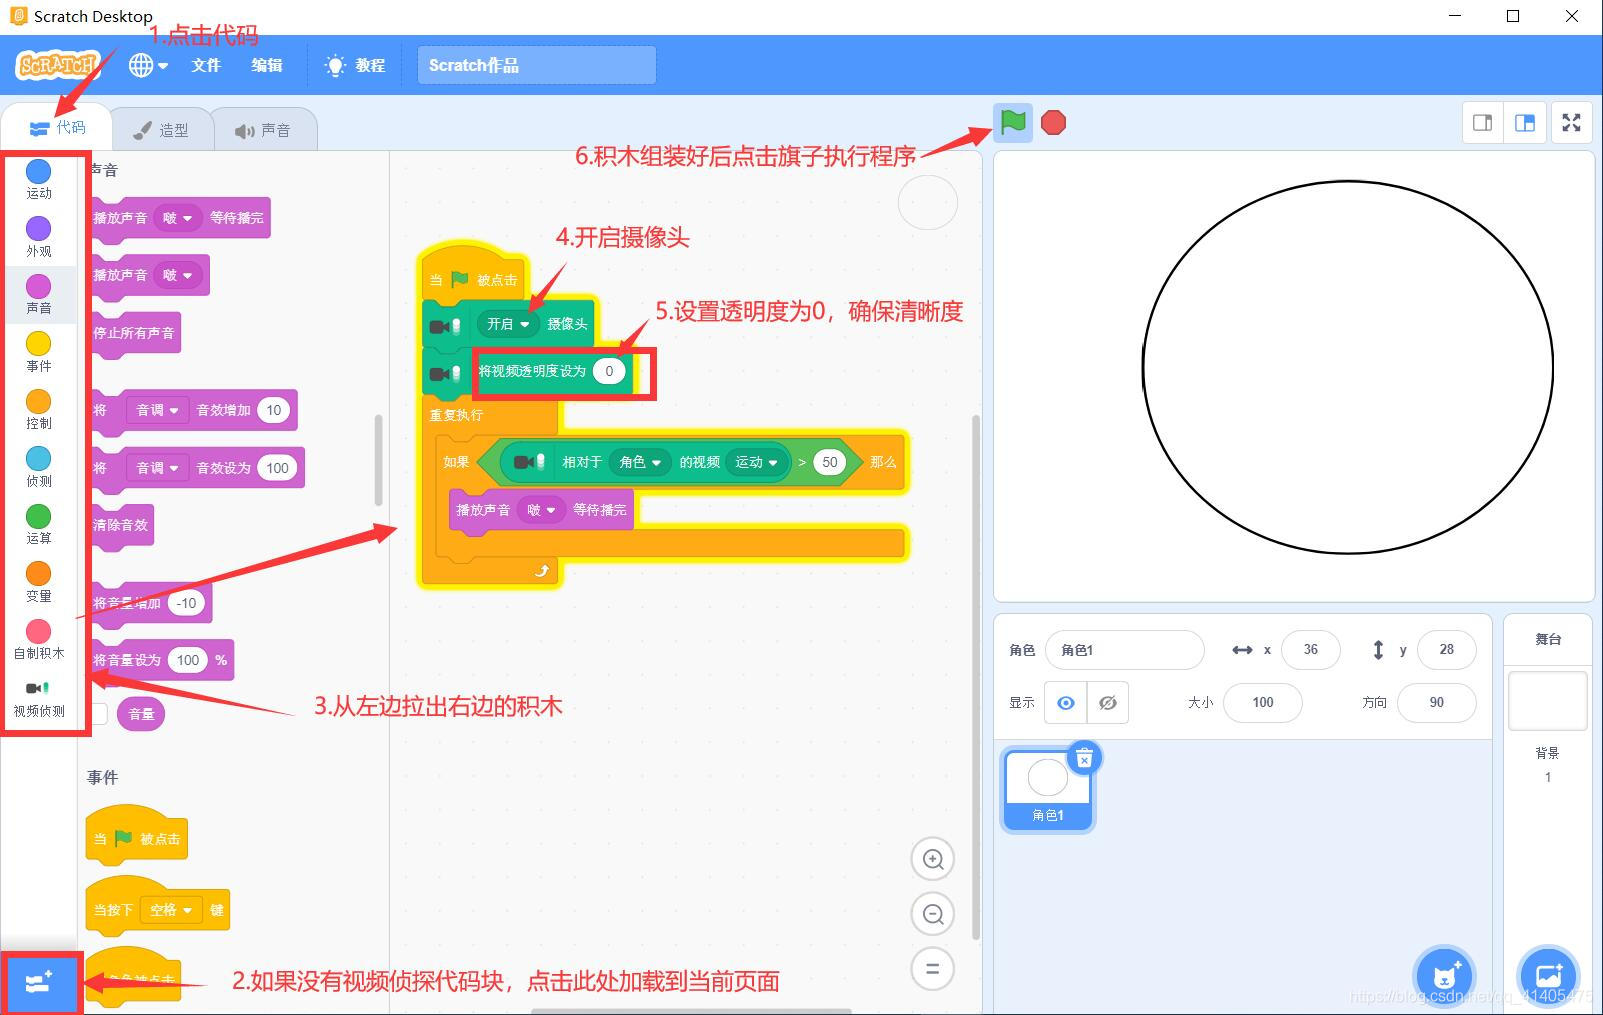Image resolution: width=1603 pixels, height=1015 pixels.
Task: Select the 声音 block category
Action: [x=38, y=295]
